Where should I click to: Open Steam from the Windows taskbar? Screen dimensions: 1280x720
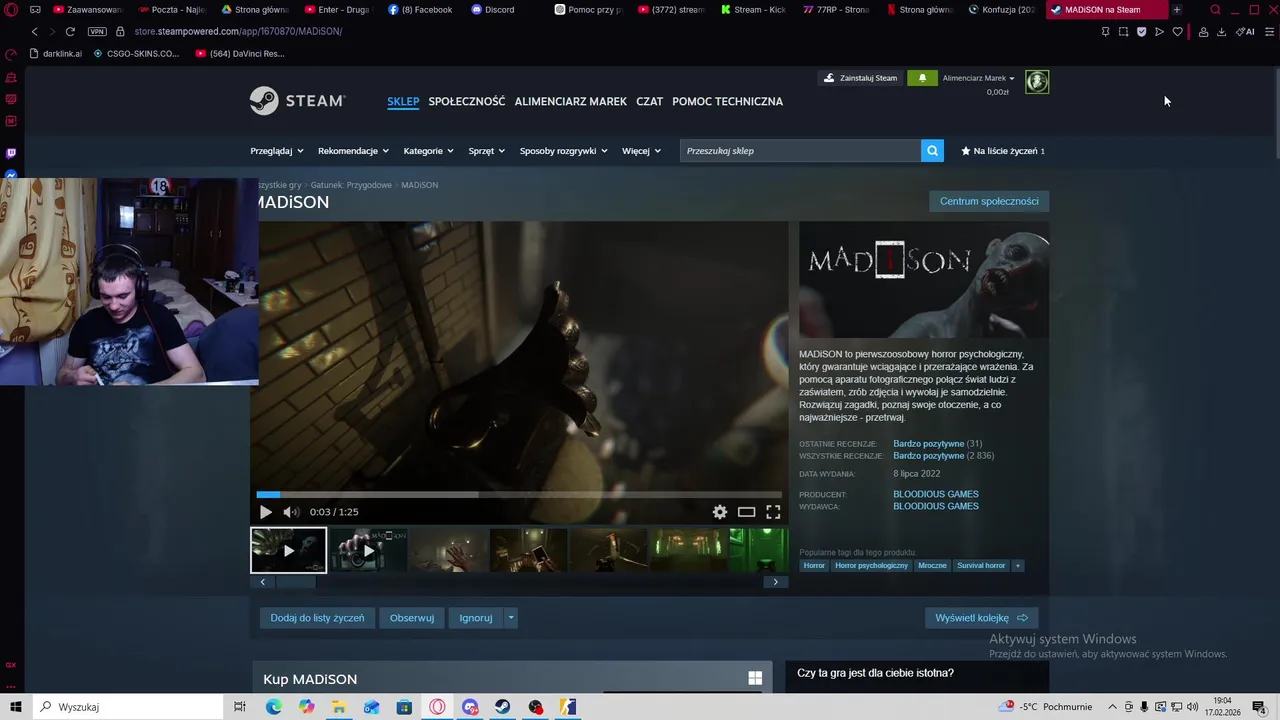(503, 707)
